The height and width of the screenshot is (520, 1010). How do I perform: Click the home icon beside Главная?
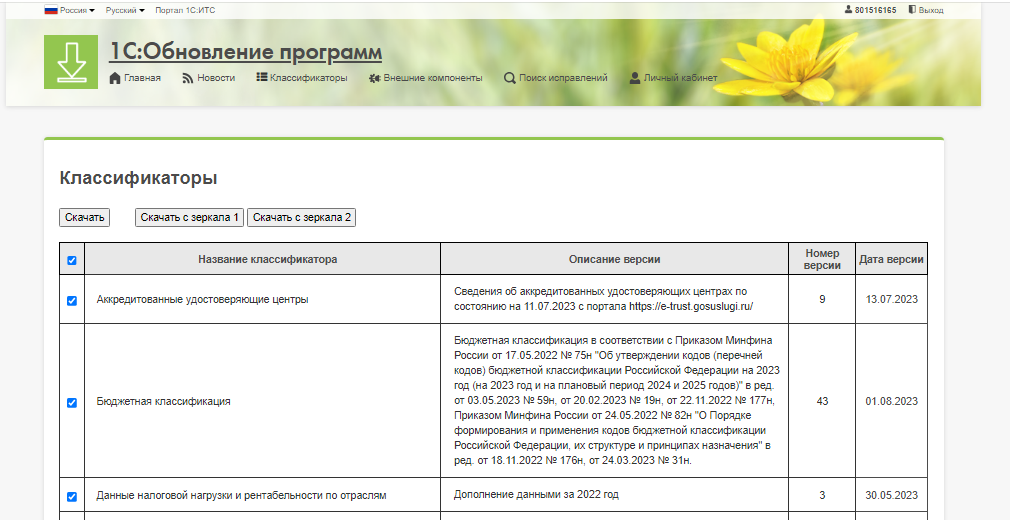coord(115,78)
